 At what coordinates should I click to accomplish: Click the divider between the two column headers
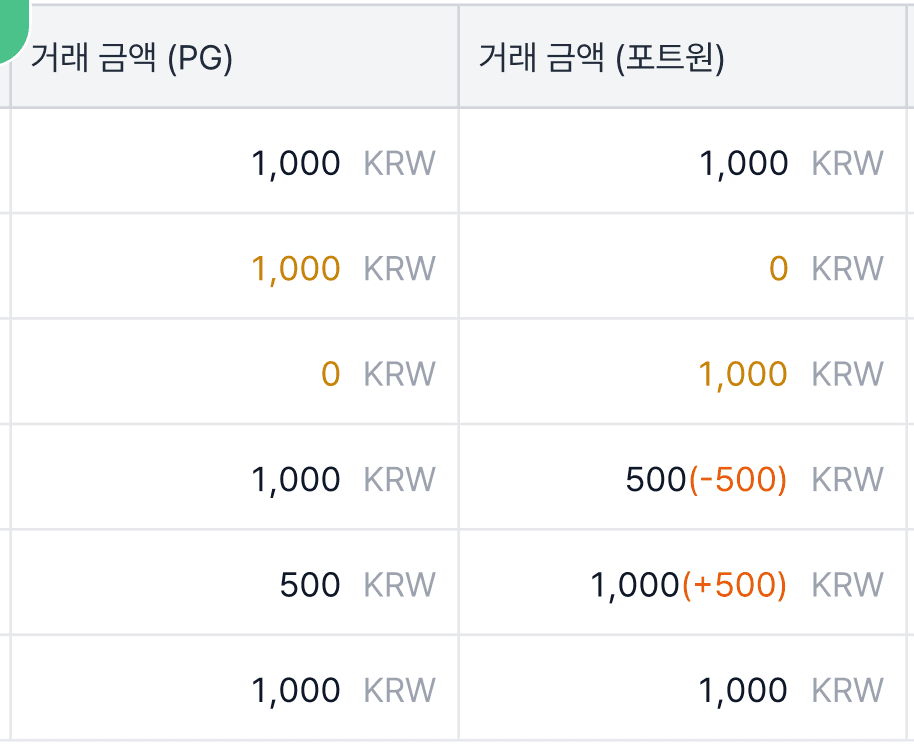pyautogui.click(x=458, y=58)
